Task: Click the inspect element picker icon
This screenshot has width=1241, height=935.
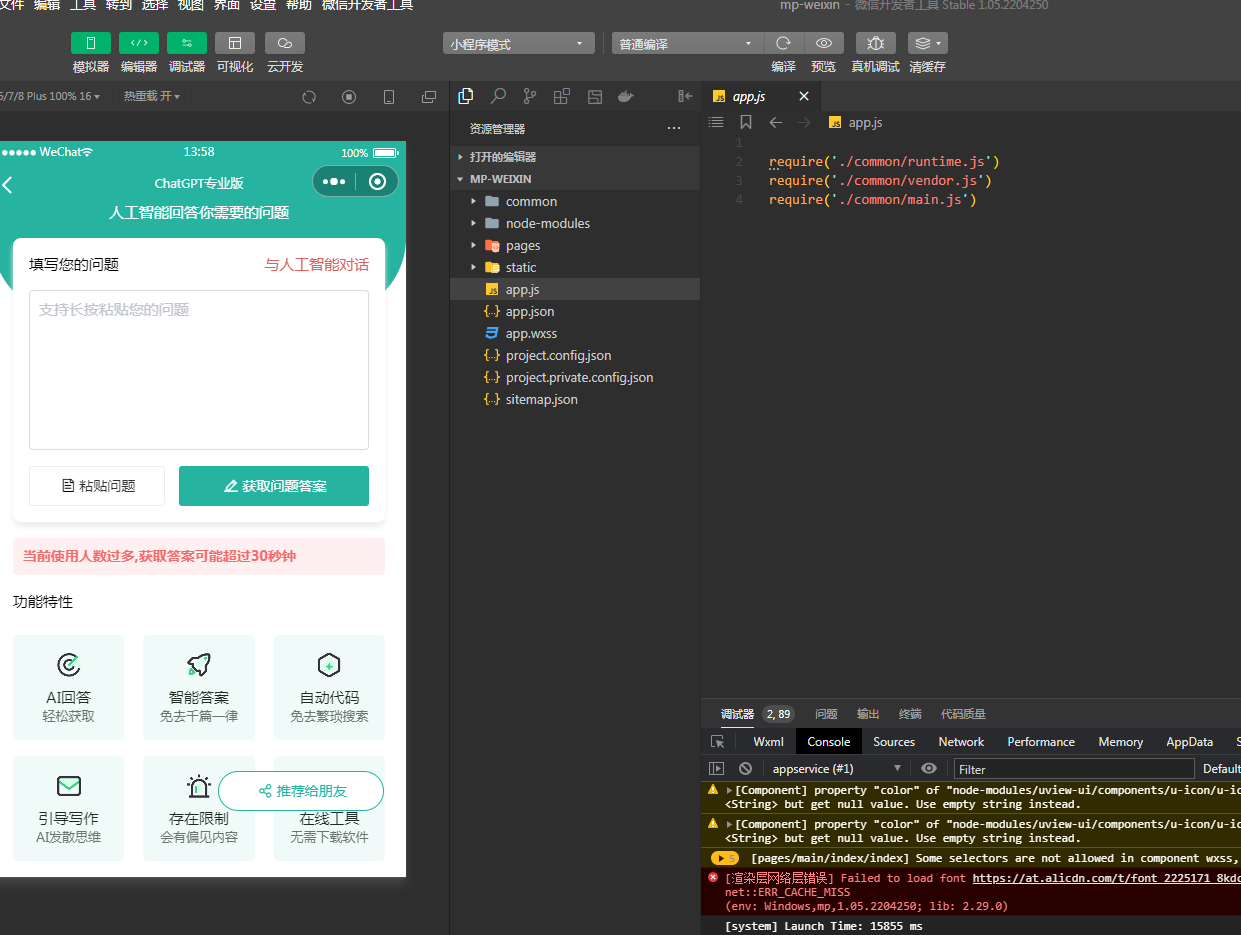Action: point(717,742)
